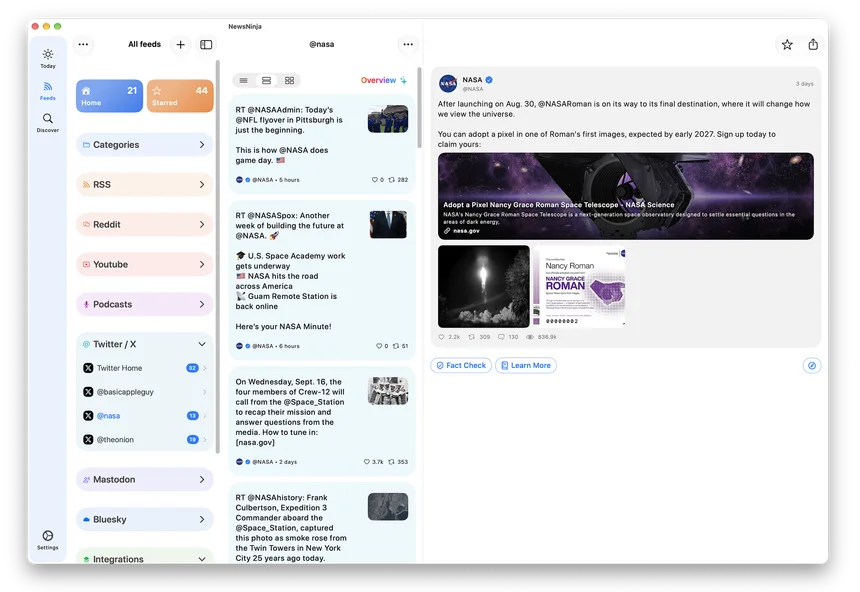This screenshot has height=592, width=860.
Task: Collapse the Twitter / X section
Action: [x=144, y=344]
